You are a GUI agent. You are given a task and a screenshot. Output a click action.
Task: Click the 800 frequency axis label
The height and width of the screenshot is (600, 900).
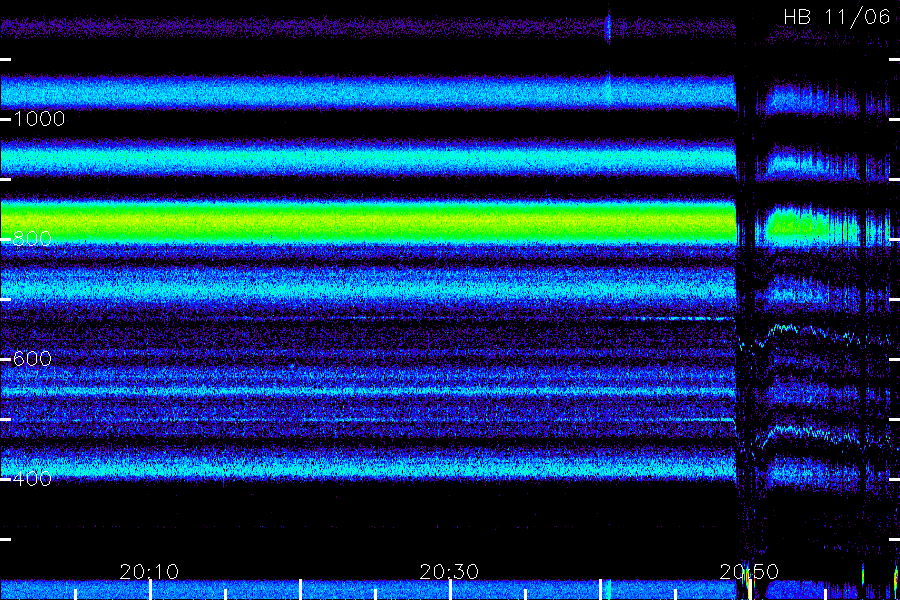32,239
